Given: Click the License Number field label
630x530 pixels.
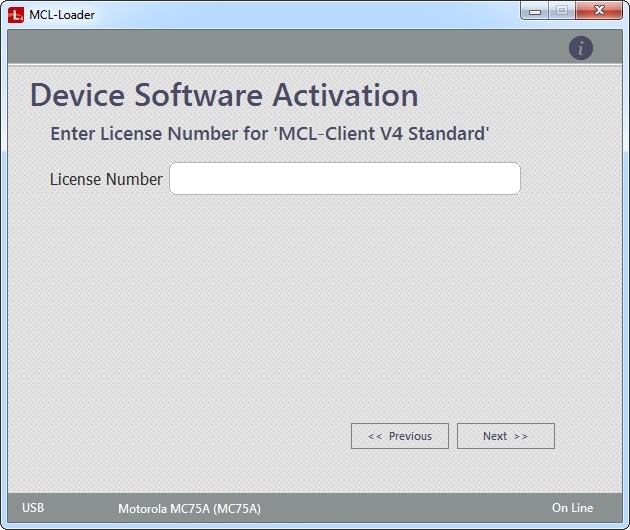Looking at the screenshot, I should [106, 180].
